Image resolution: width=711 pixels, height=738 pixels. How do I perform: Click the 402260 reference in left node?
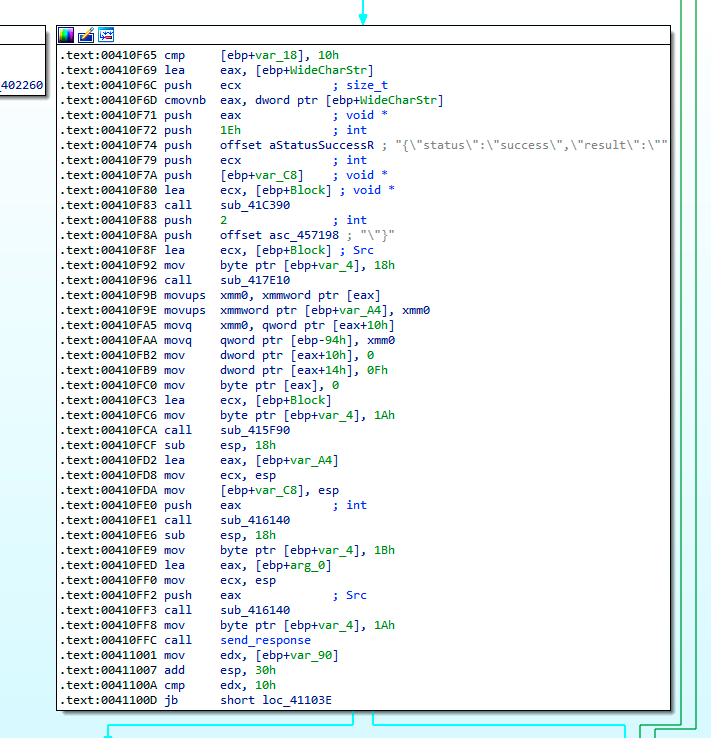click(x=22, y=85)
